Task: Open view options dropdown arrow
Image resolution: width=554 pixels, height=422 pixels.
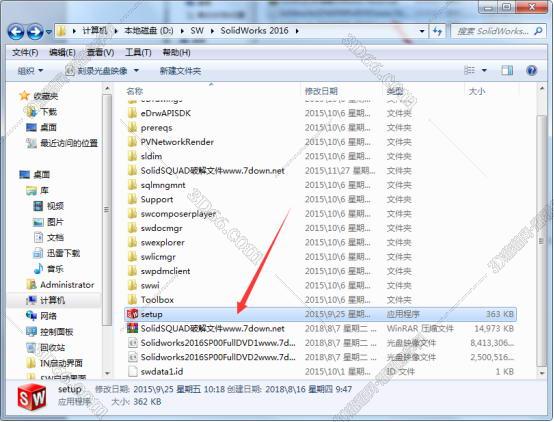Action: 484,71
